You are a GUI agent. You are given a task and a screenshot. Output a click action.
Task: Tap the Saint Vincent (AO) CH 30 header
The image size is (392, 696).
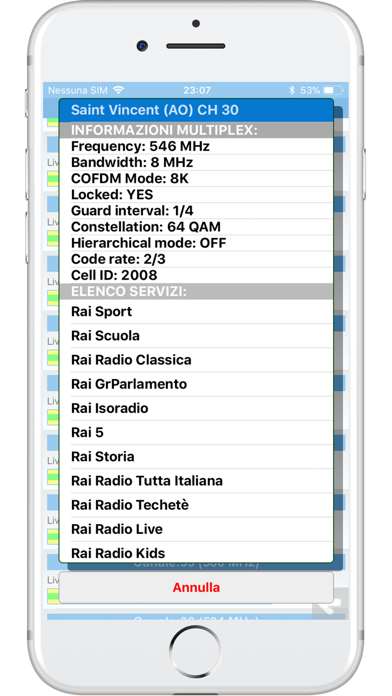click(x=196, y=110)
